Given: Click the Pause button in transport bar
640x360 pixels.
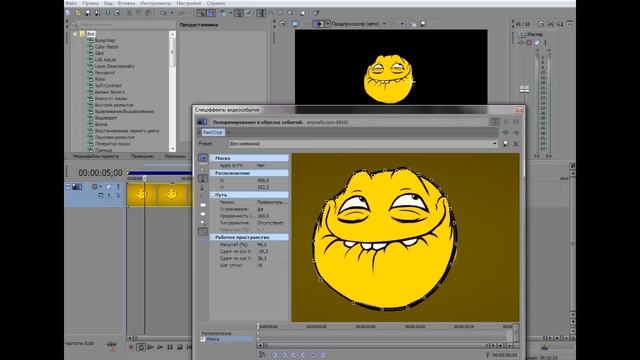Looking at the screenshot, I should 170,347.
